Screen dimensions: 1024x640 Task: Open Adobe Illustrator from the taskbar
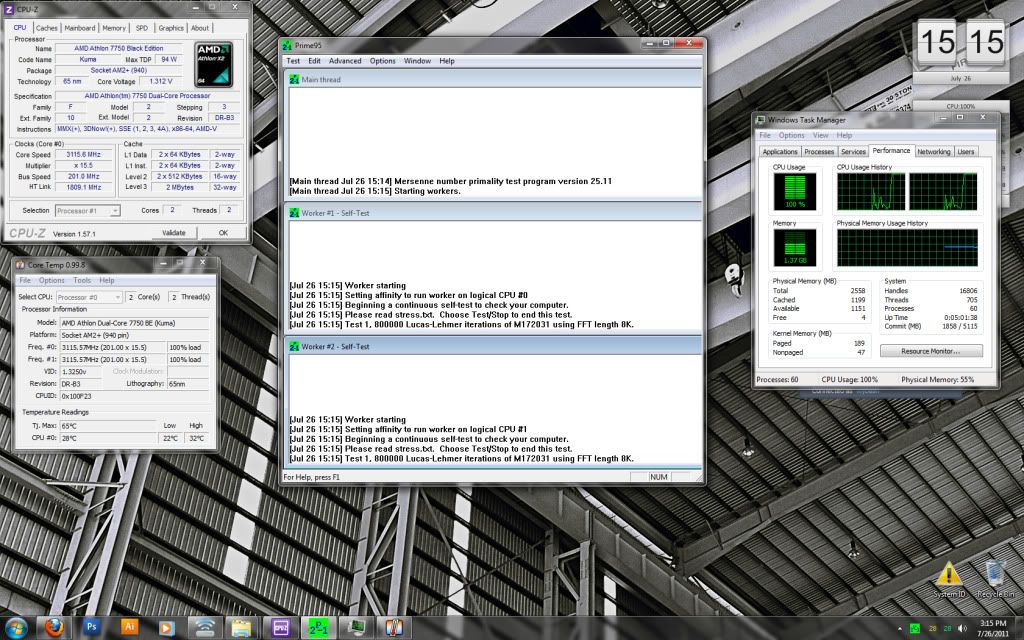[129, 628]
